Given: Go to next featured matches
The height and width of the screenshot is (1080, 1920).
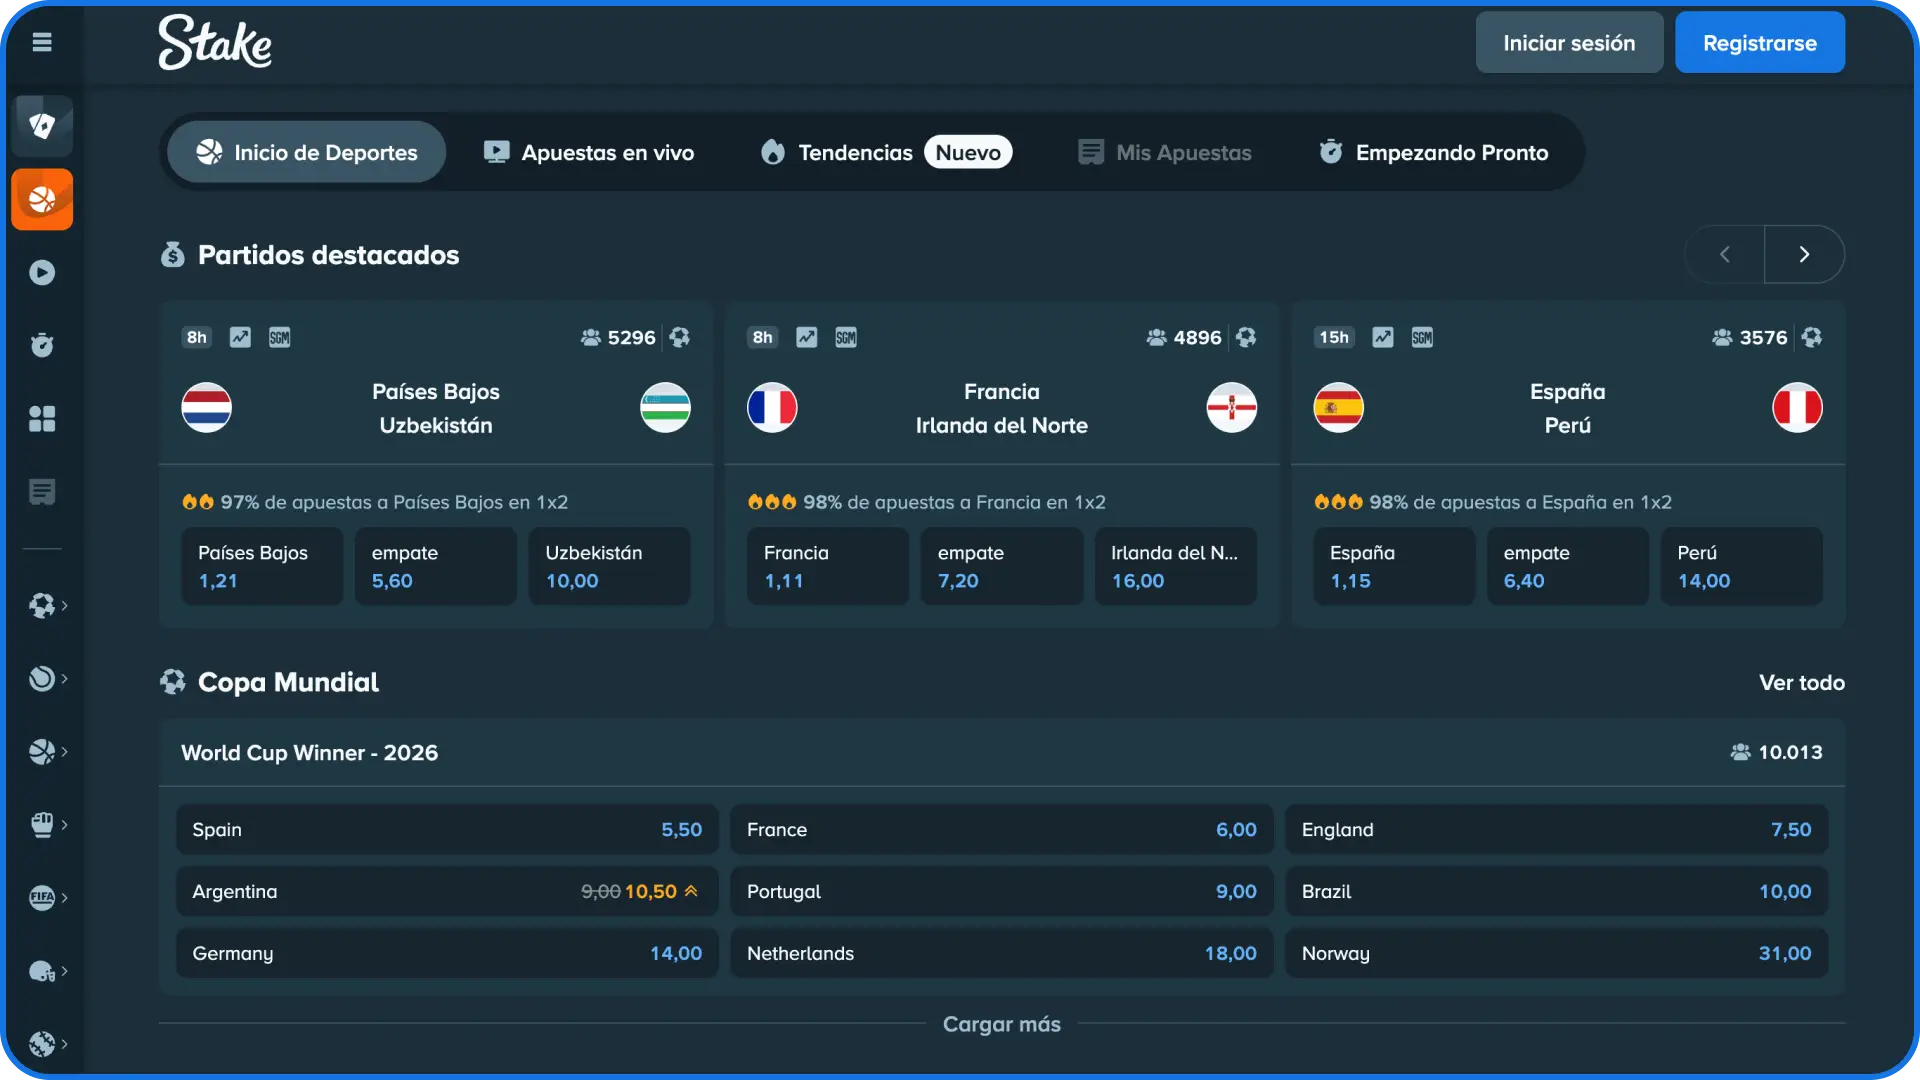Looking at the screenshot, I should (1804, 254).
